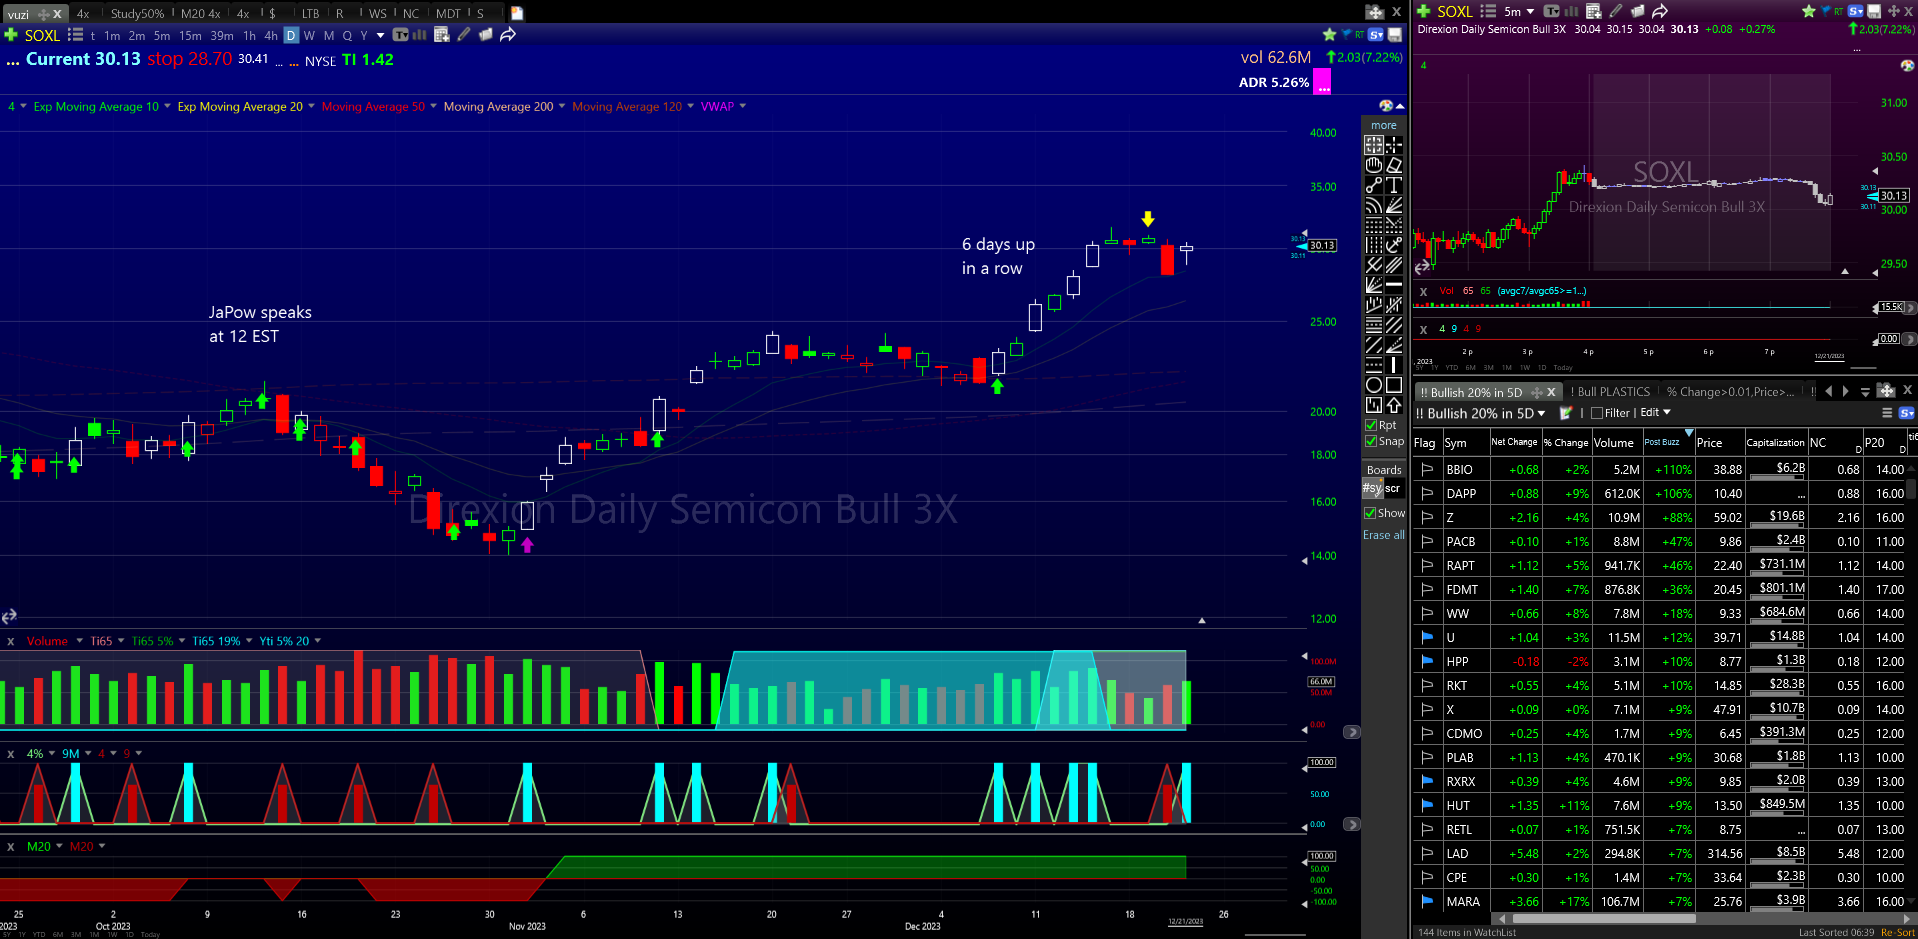Click the save disk icon in right chart toolbar
This screenshot has width=1918, height=939.
point(1874,11)
